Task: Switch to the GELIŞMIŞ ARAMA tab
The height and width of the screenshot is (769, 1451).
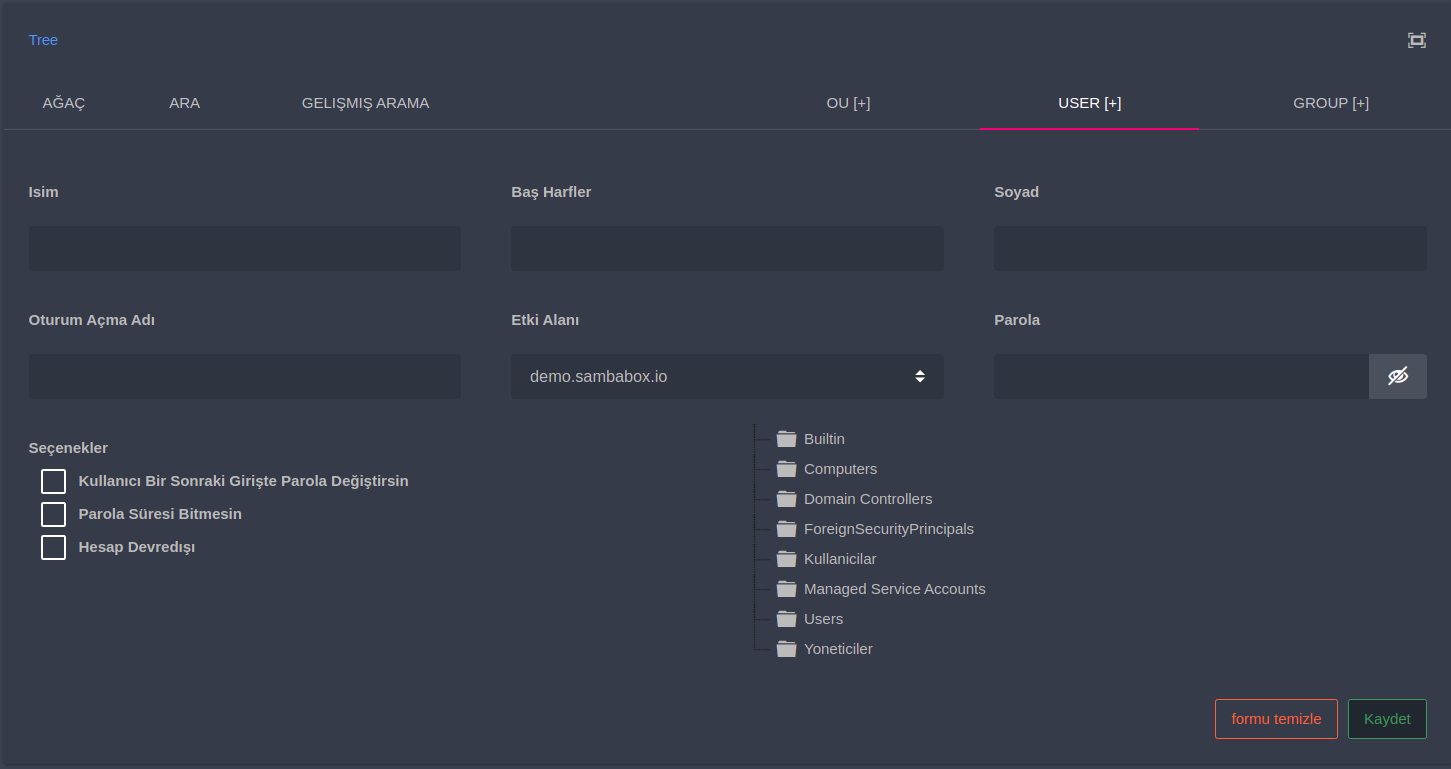Action: (x=365, y=103)
